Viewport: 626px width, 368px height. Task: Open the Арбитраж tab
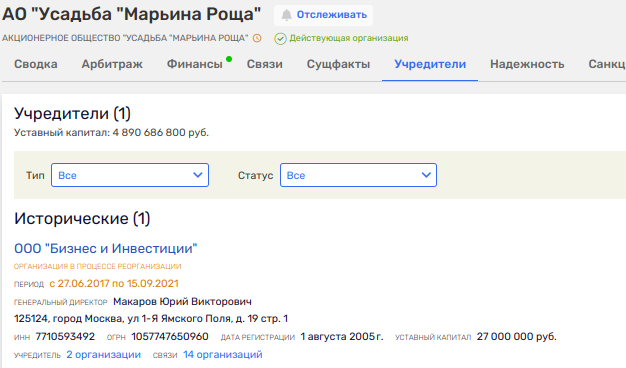click(x=112, y=64)
